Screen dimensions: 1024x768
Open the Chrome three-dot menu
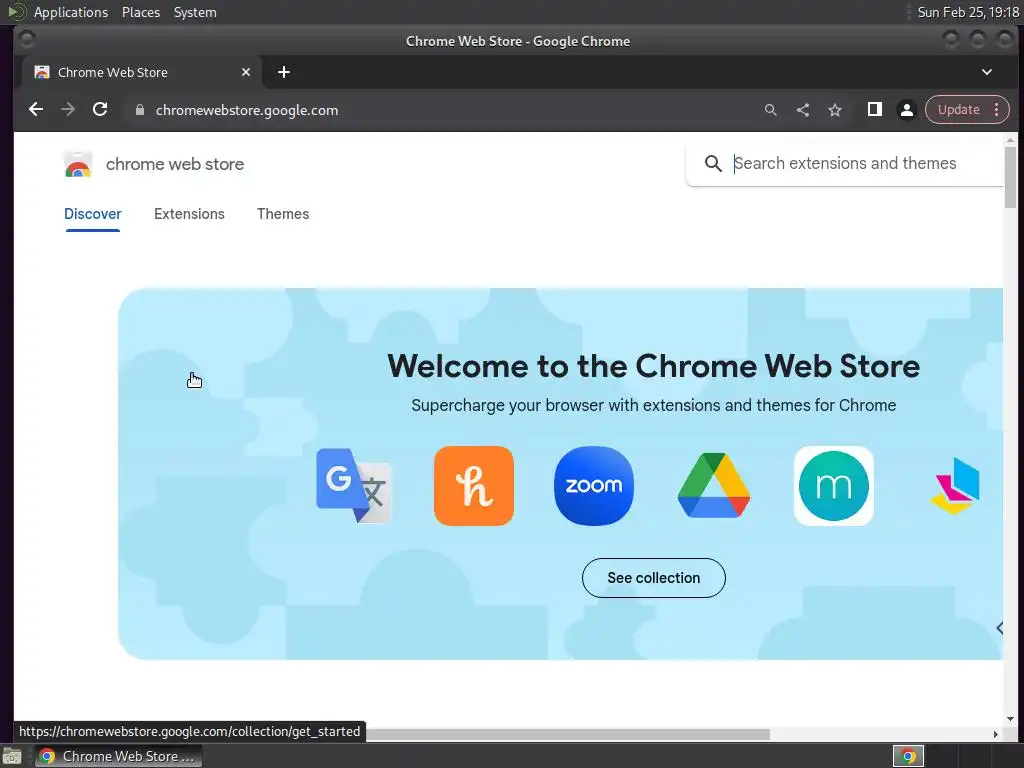coord(997,110)
